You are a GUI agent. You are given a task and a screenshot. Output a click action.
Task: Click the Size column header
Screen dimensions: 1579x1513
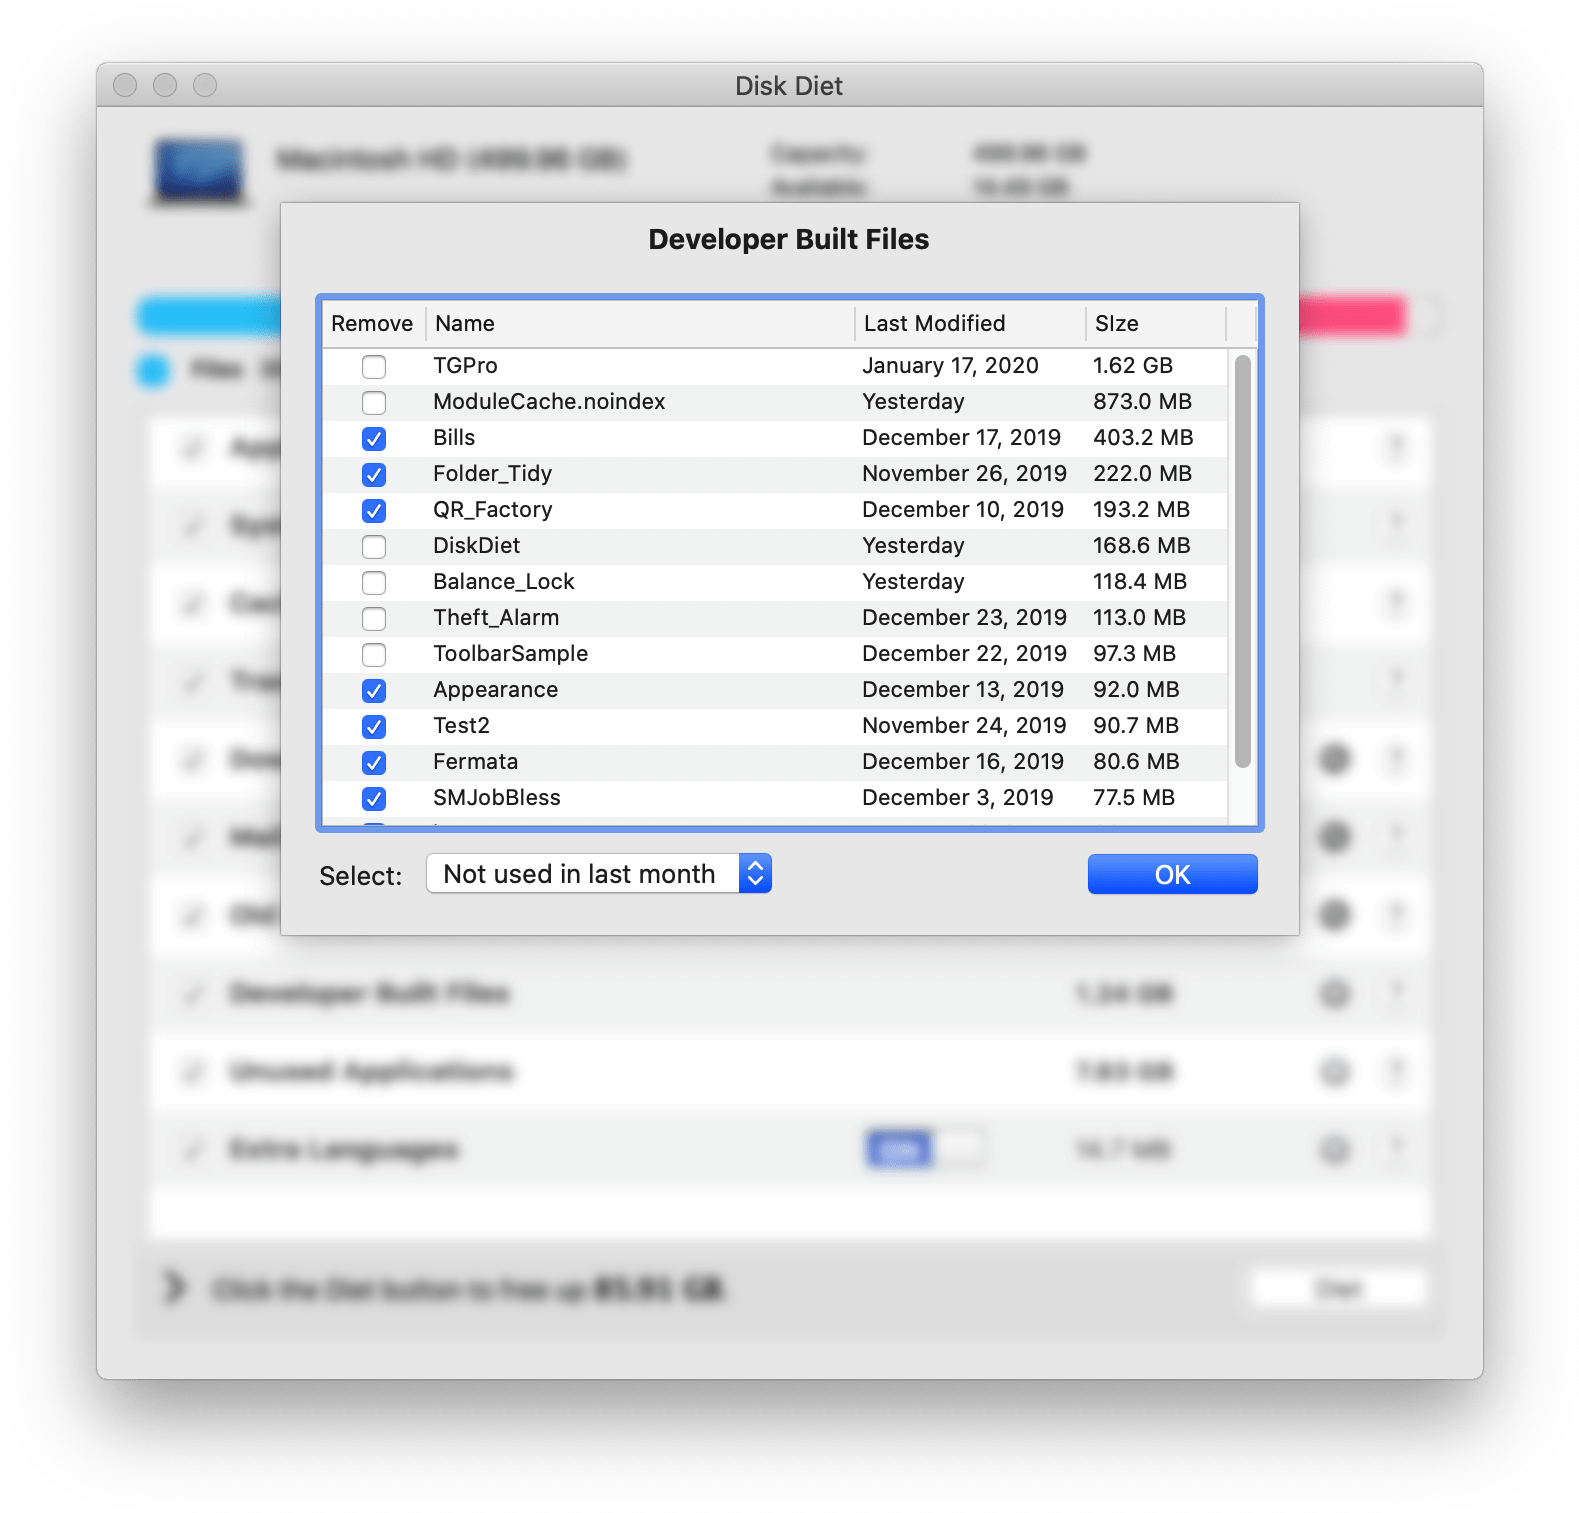click(1154, 324)
